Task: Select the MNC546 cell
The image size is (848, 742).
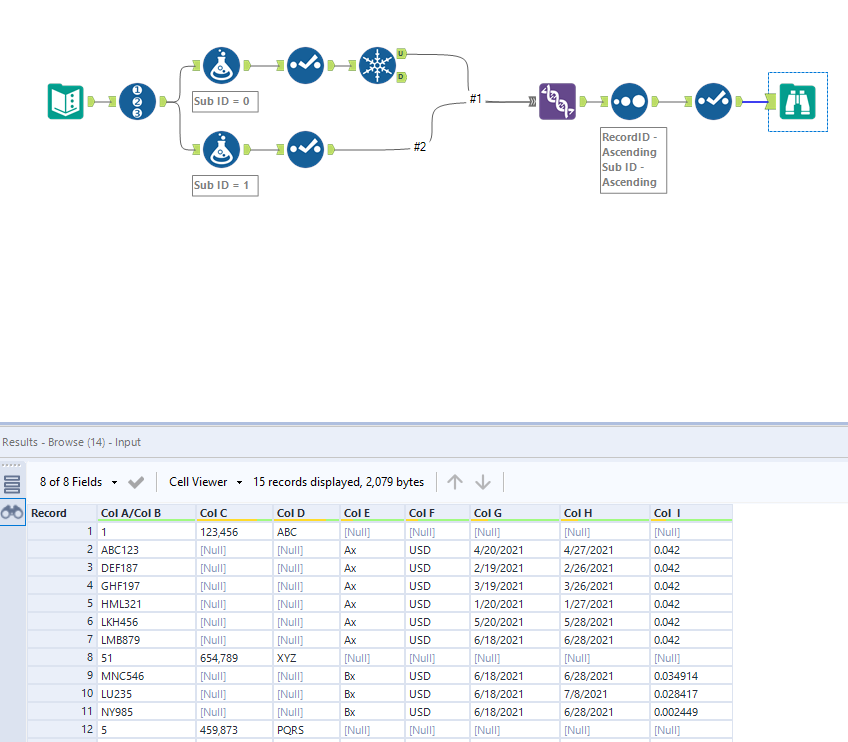Action: point(147,676)
